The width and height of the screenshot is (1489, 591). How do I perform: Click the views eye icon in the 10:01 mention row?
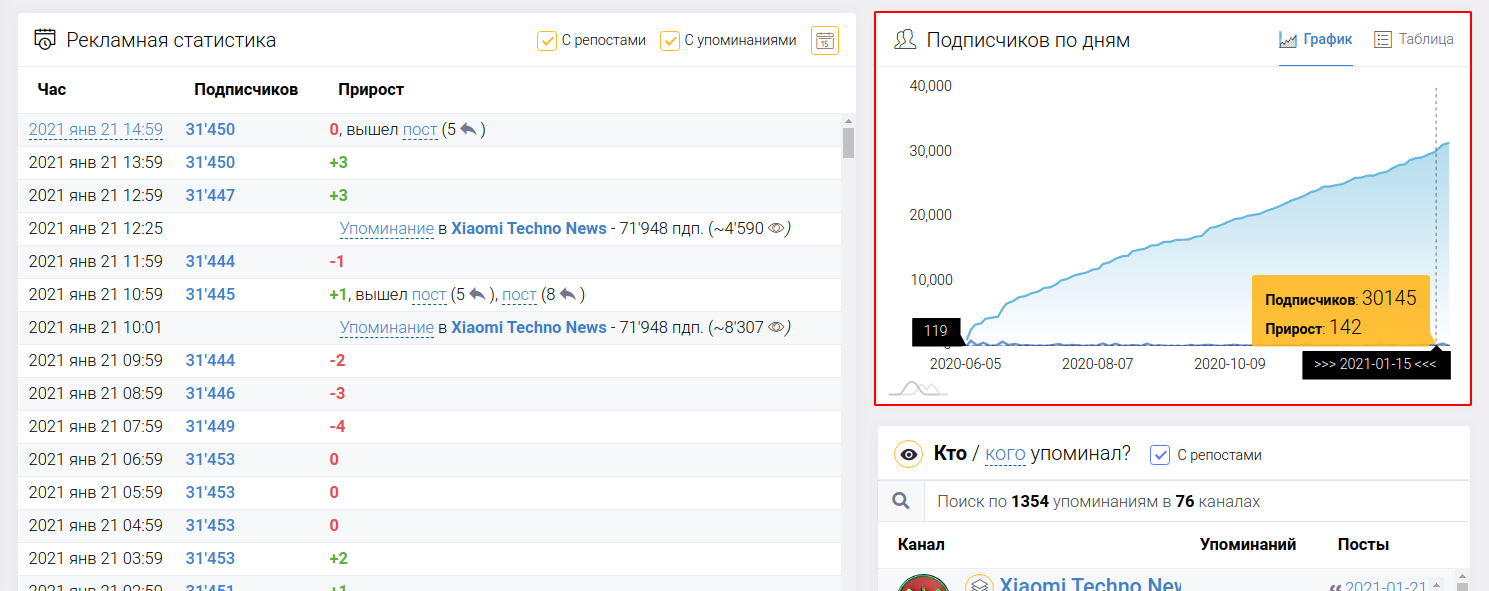coord(777,327)
